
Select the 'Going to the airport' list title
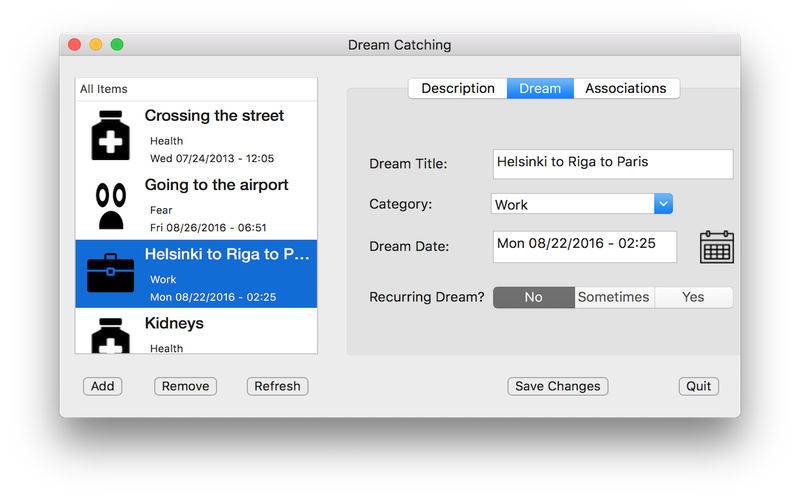(216, 185)
